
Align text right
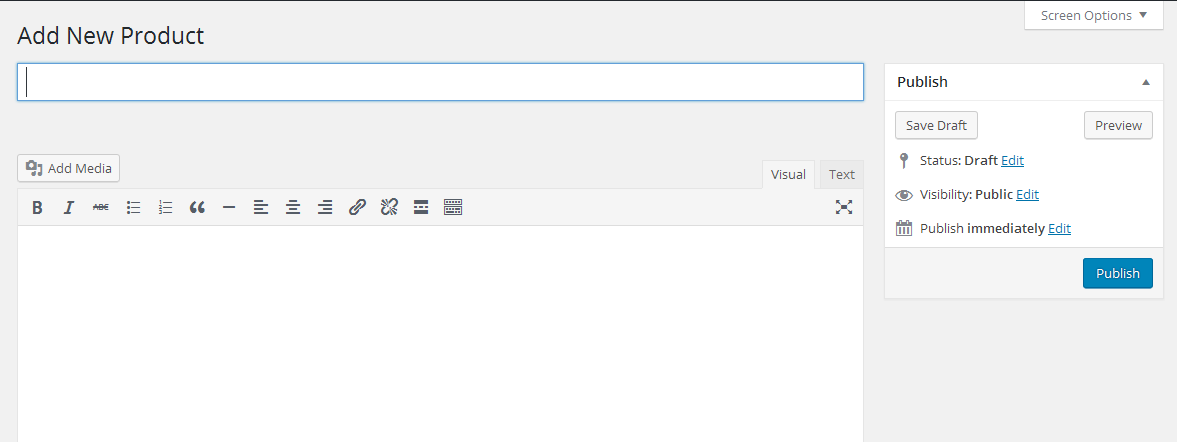pos(325,208)
